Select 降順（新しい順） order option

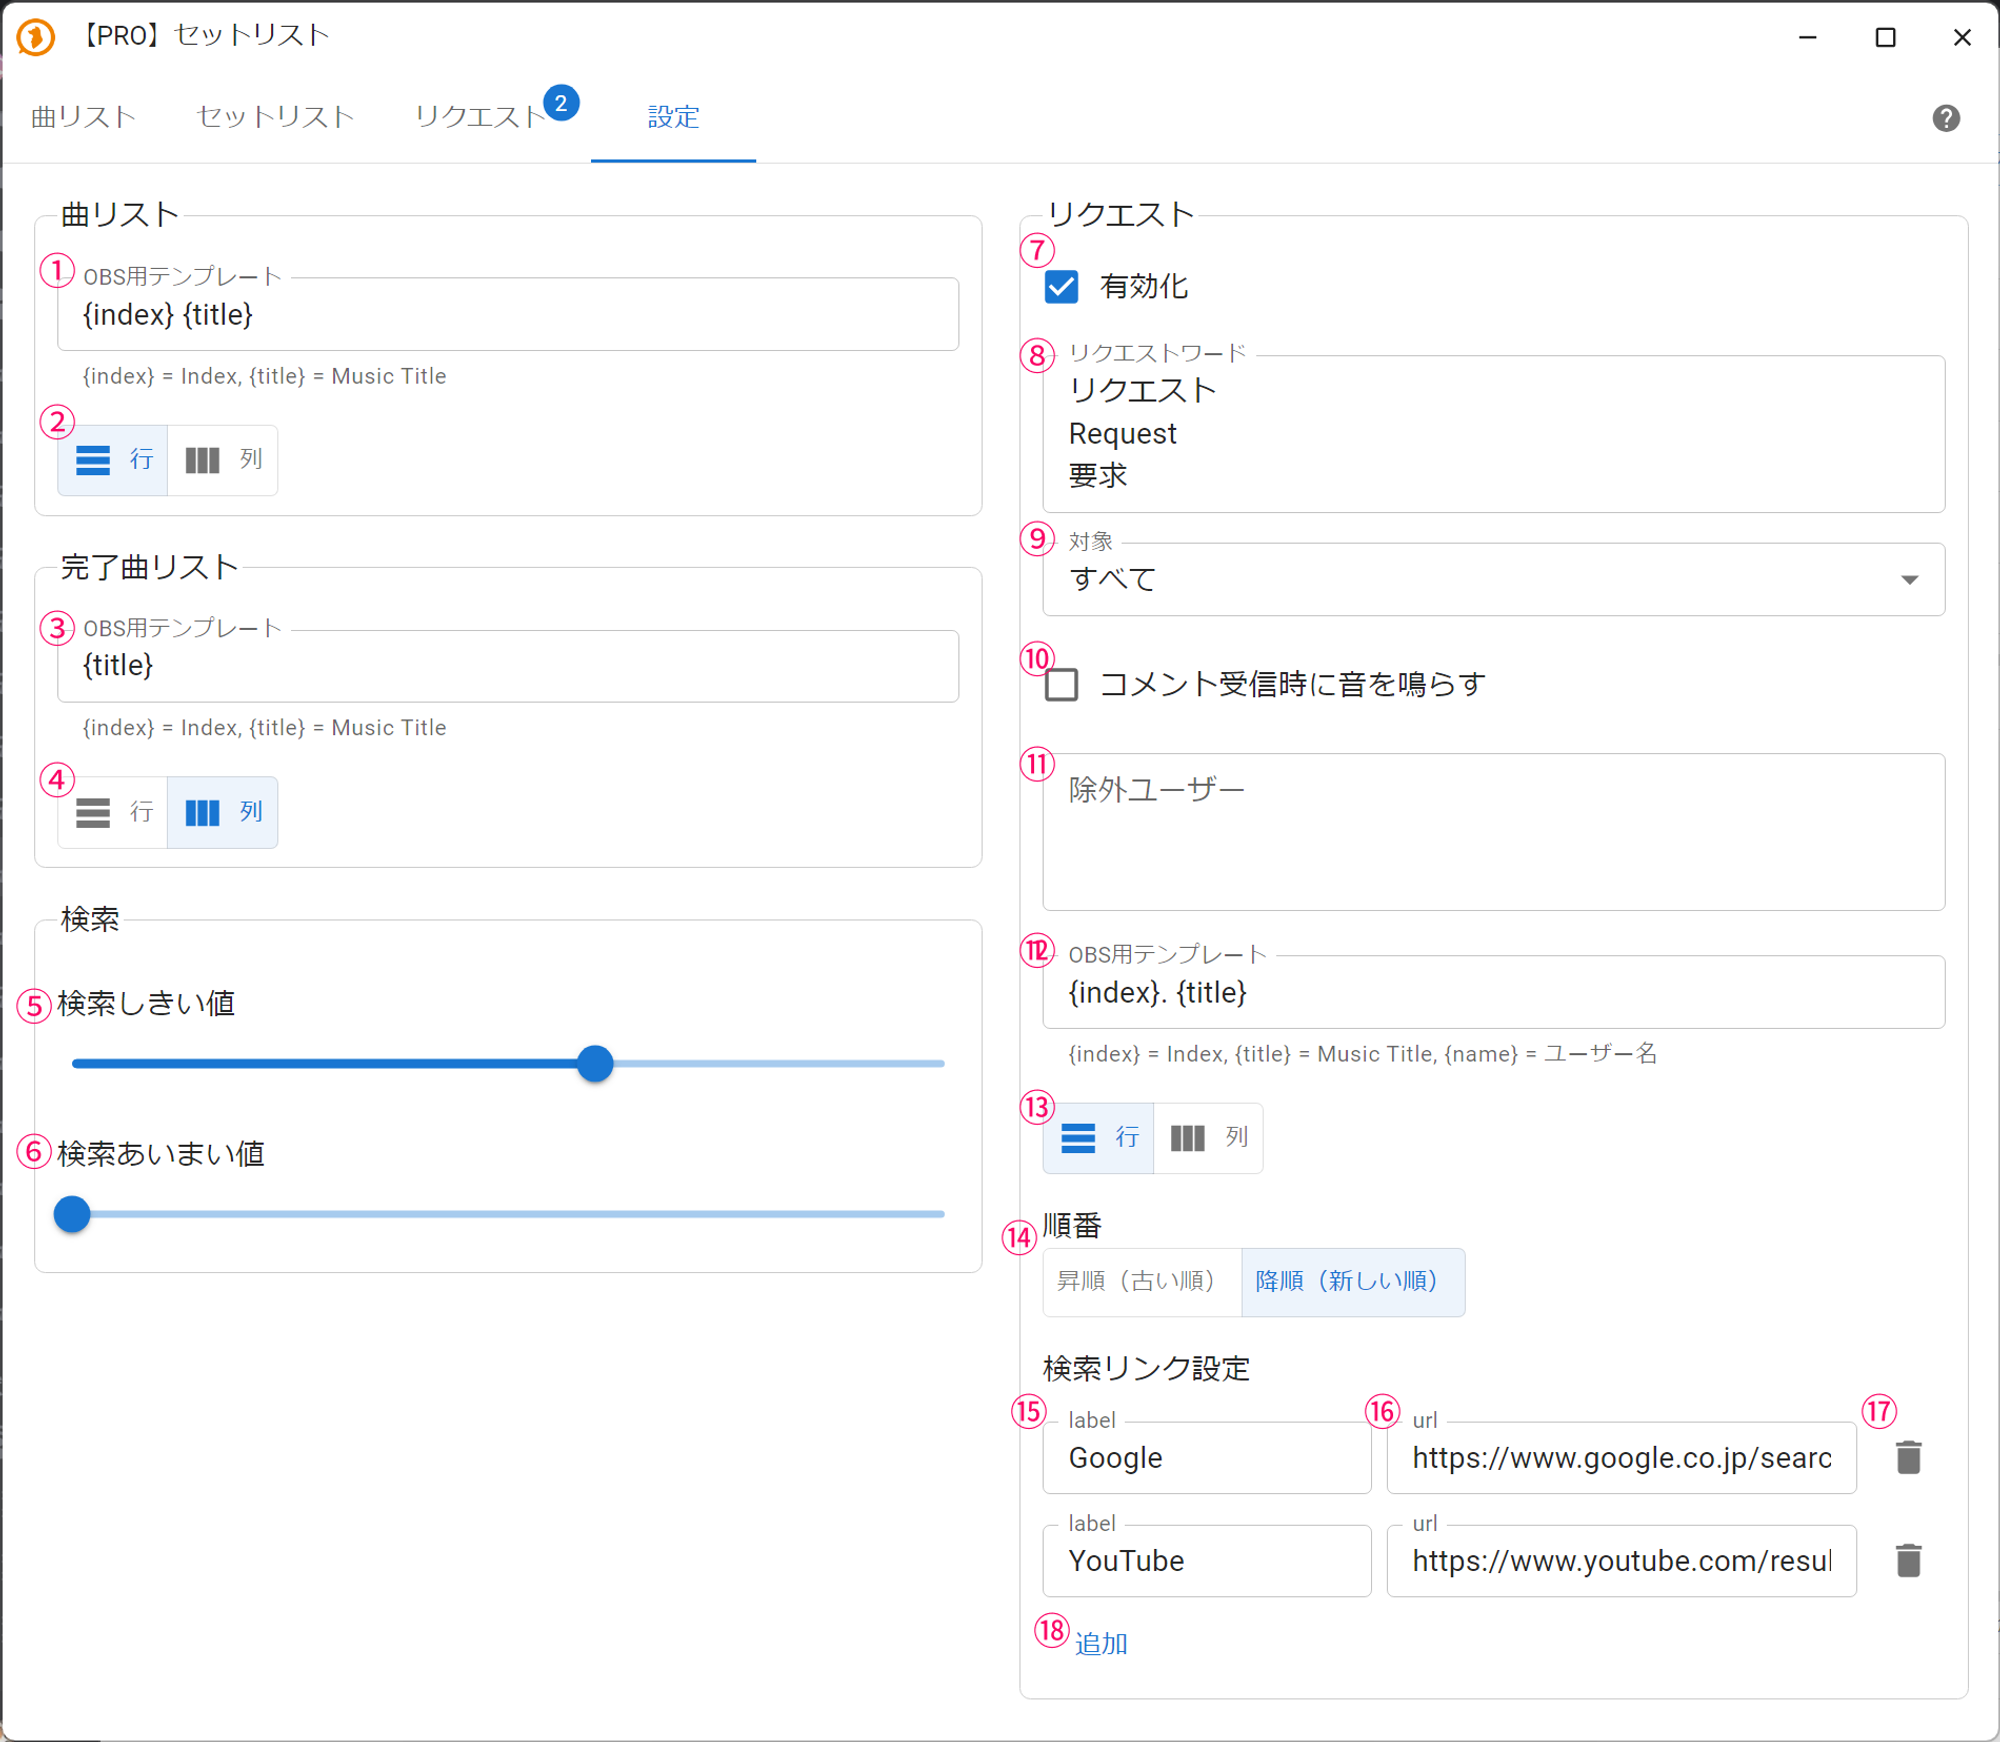[x=1352, y=1282]
